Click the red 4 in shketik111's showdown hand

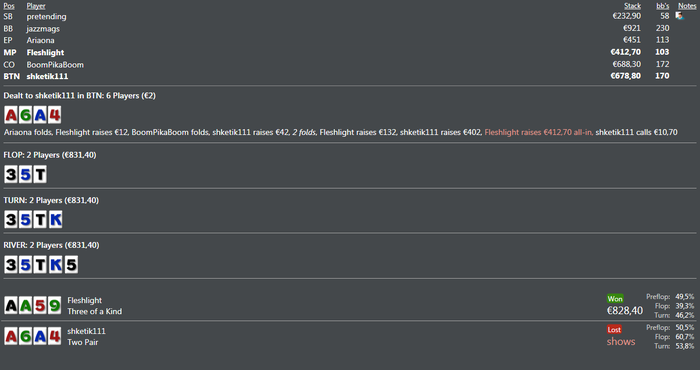(54, 336)
